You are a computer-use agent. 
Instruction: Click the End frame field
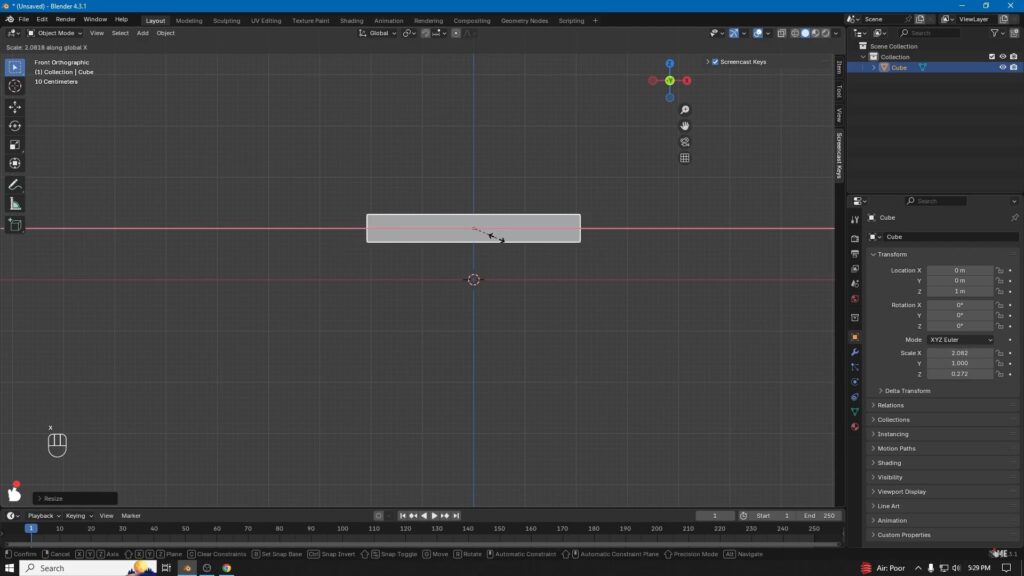[x=820, y=516]
